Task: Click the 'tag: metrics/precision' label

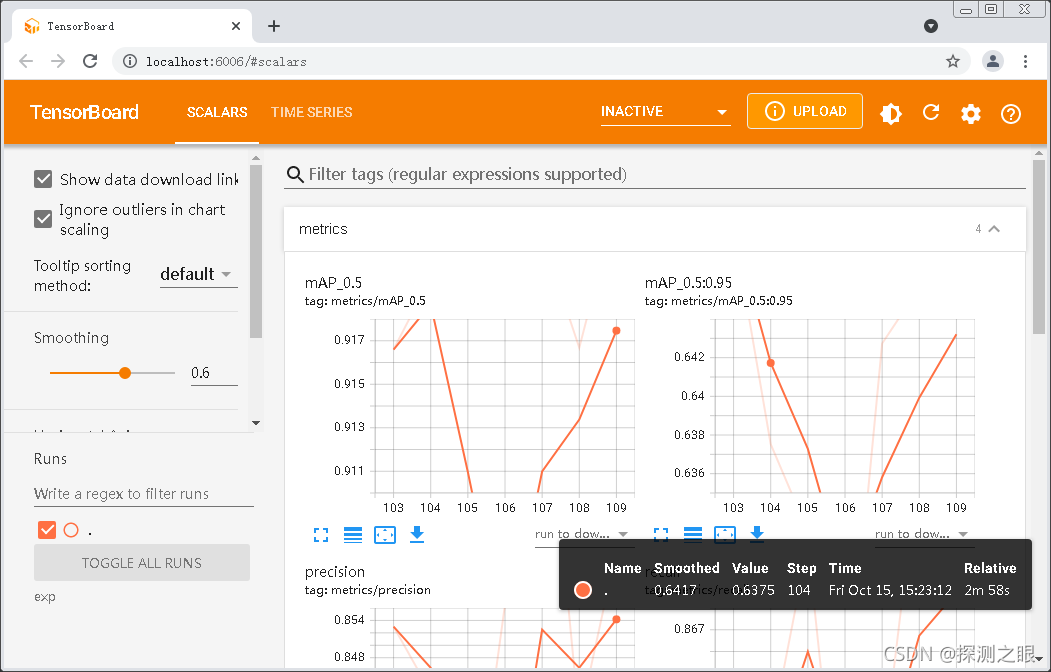Action: click(x=367, y=590)
